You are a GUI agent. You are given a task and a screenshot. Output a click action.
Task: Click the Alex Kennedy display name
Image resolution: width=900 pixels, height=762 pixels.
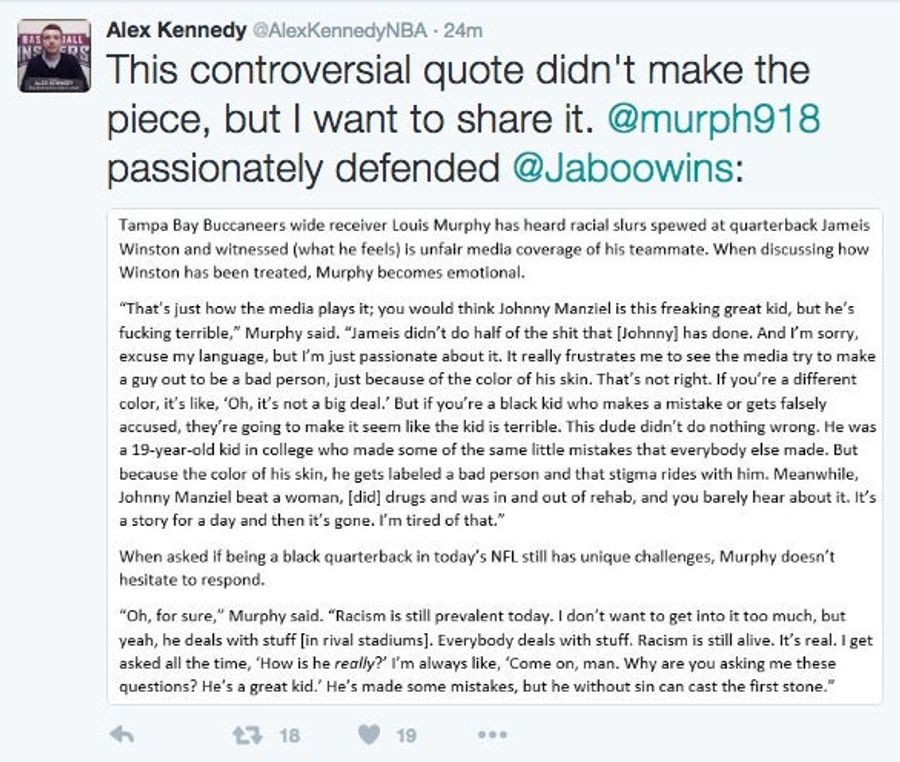tap(176, 30)
